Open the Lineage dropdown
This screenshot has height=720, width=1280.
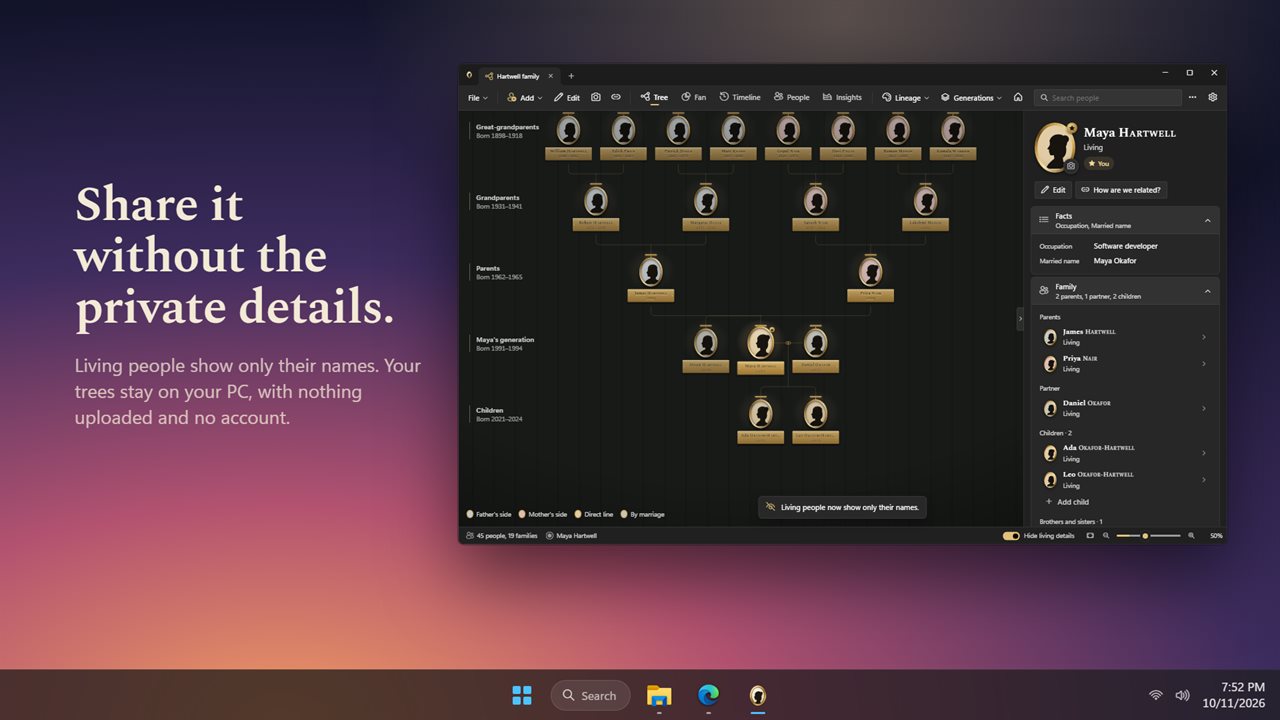pyautogui.click(x=906, y=98)
